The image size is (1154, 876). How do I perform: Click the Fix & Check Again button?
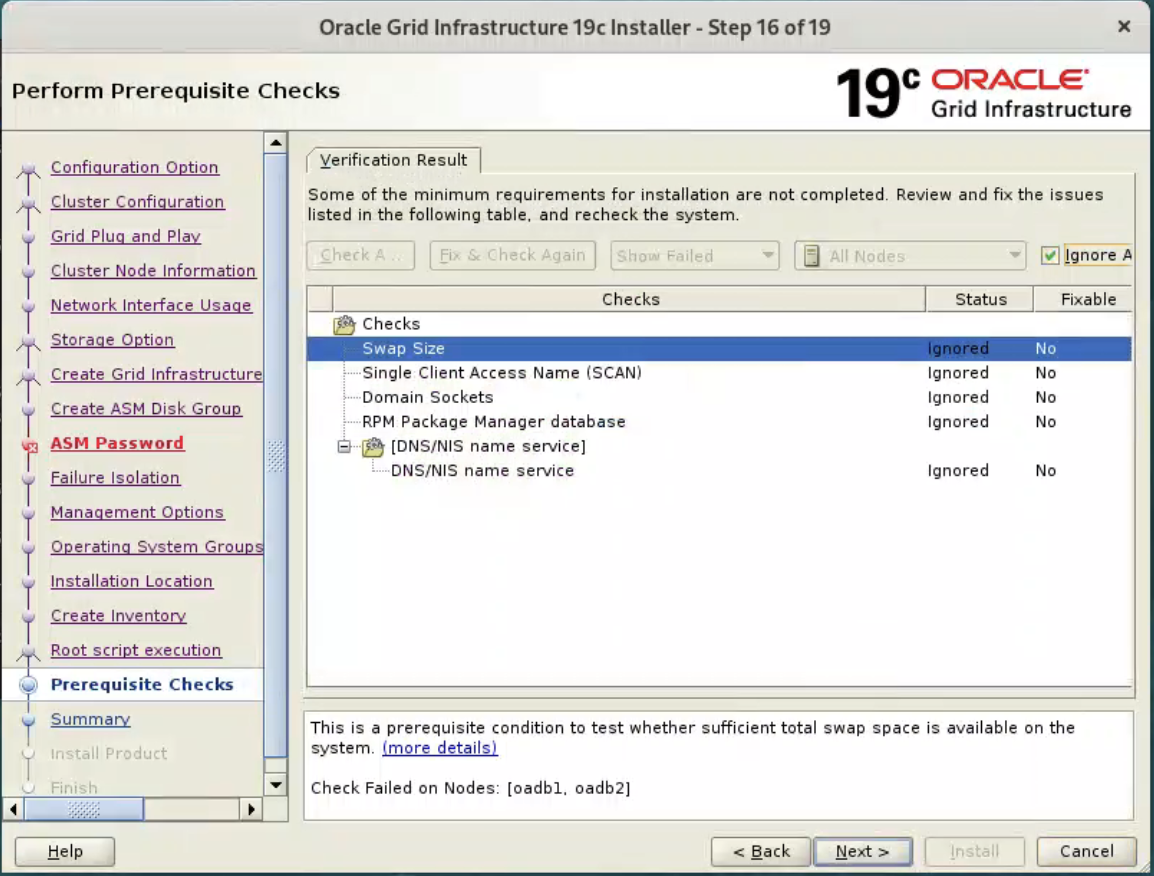(512, 255)
